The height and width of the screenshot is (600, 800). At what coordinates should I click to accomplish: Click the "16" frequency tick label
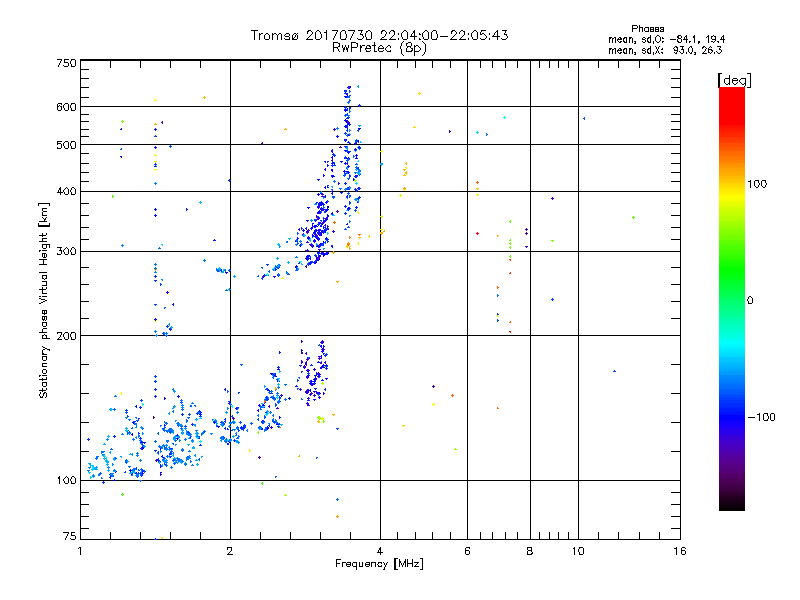tap(680, 551)
